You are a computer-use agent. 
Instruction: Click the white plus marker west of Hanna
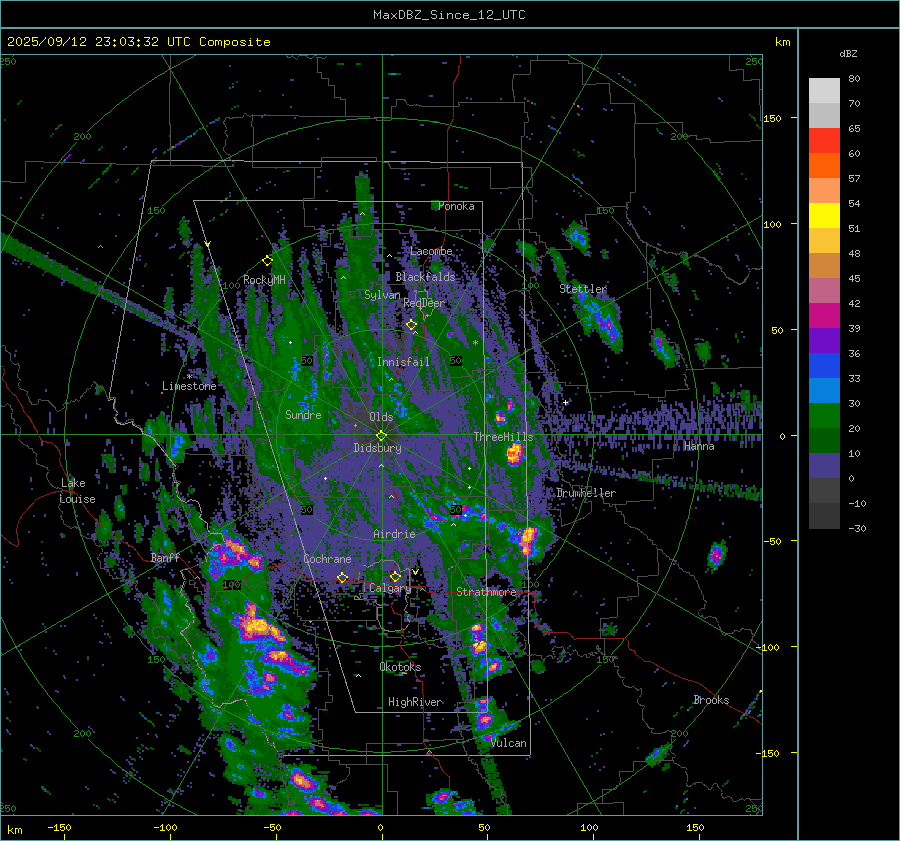tap(566, 402)
